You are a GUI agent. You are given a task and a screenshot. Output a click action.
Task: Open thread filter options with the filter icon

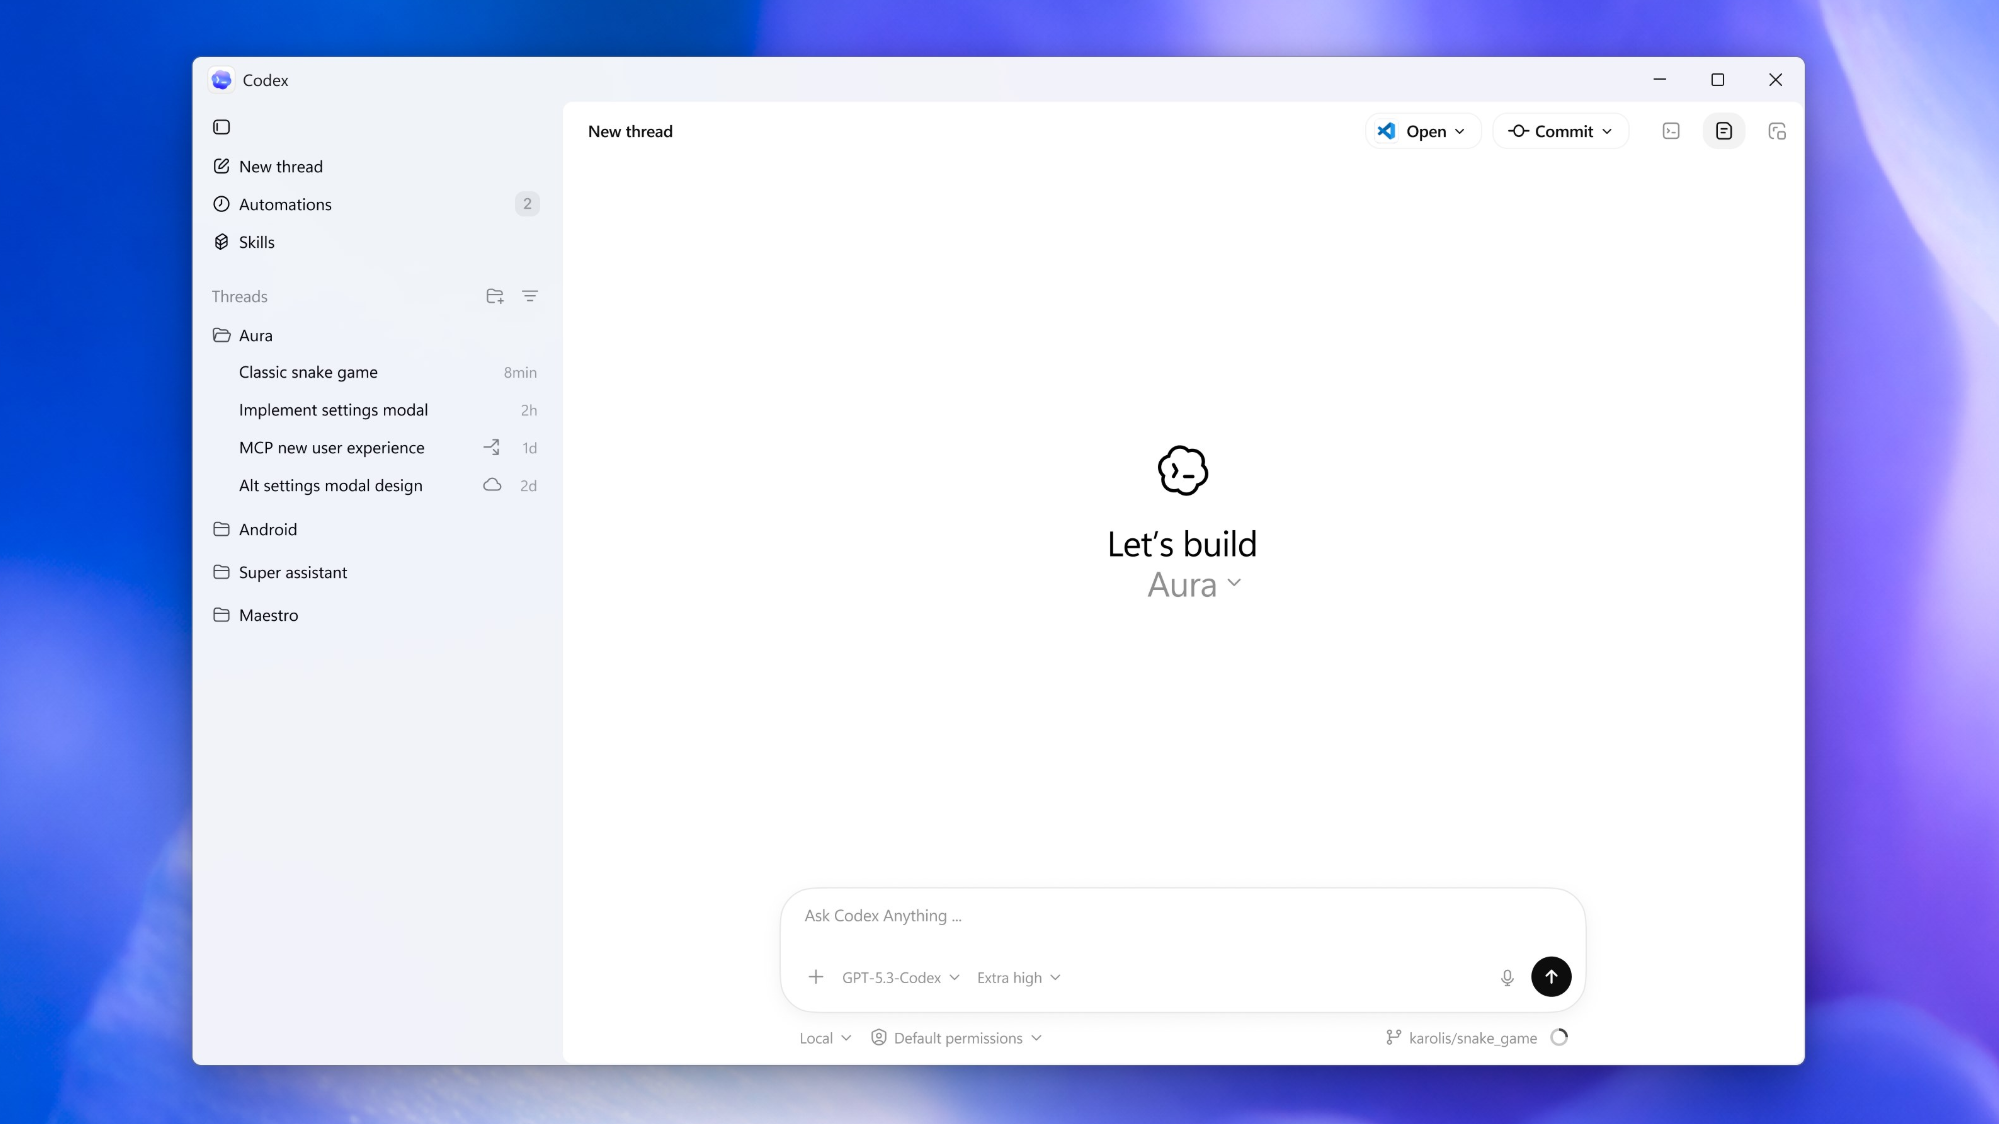pyautogui.click(x=530, y=296)
